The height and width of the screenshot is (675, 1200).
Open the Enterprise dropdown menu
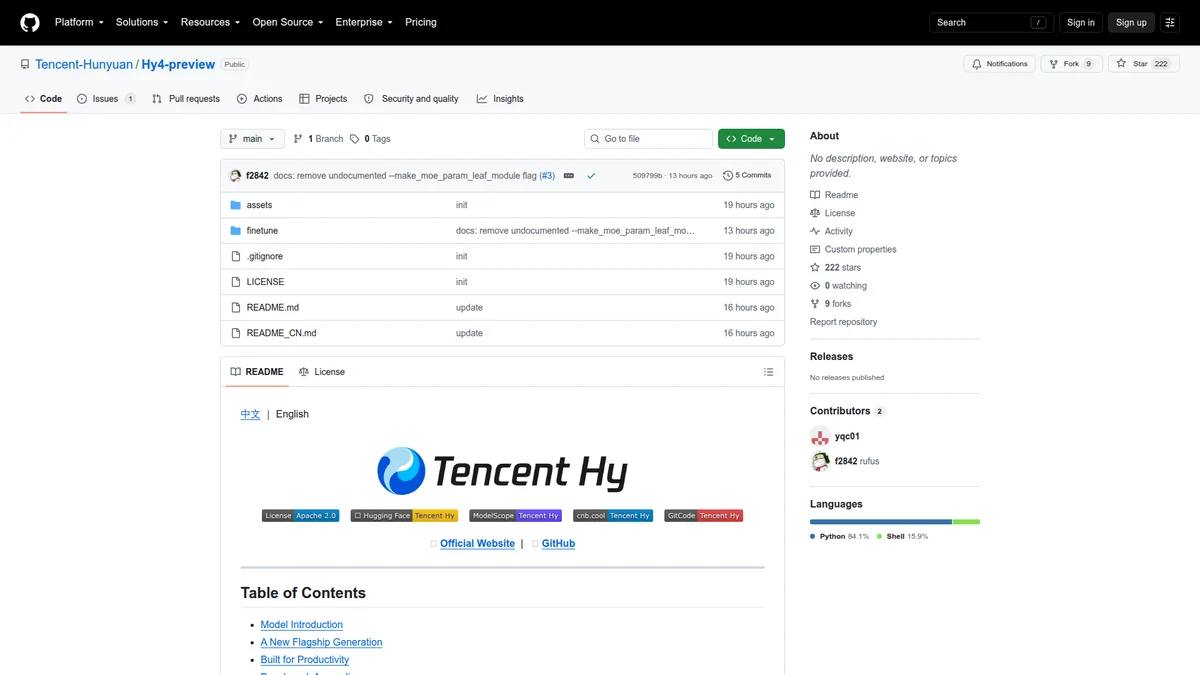(364, 22)
